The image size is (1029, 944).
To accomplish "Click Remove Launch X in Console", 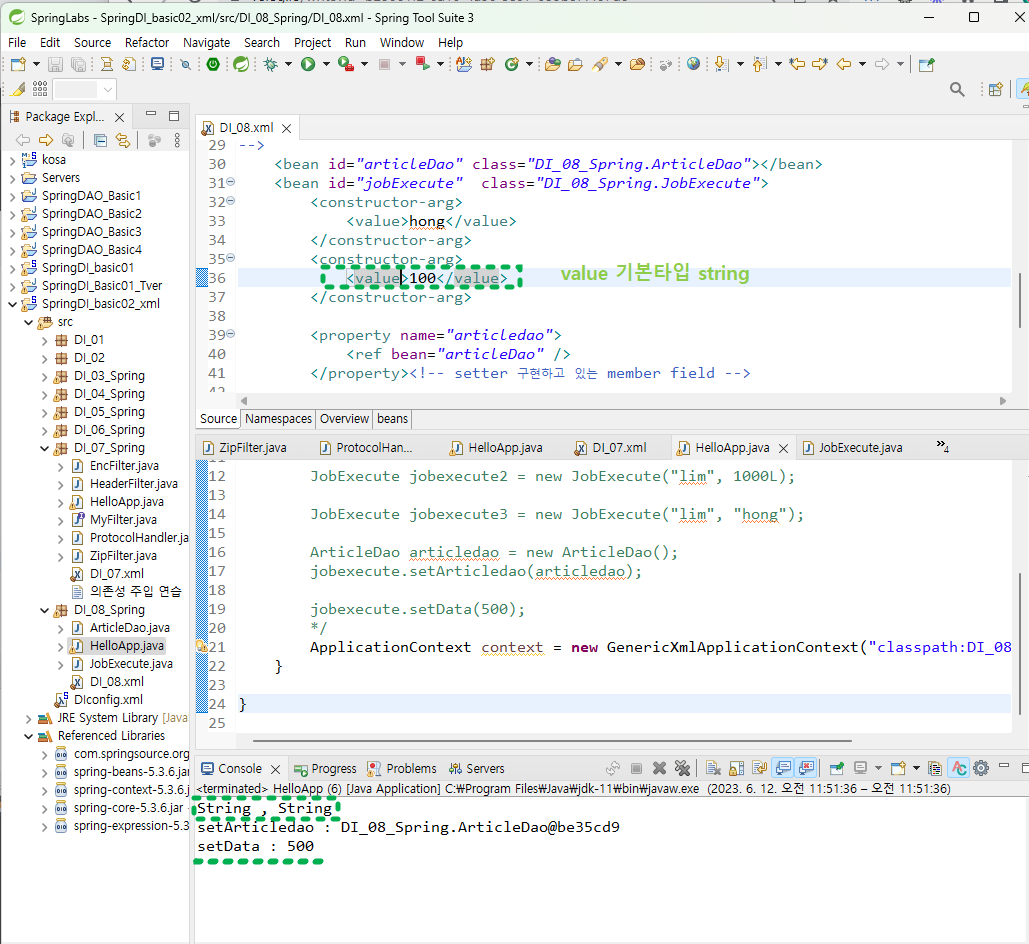I will coord(660,768).
